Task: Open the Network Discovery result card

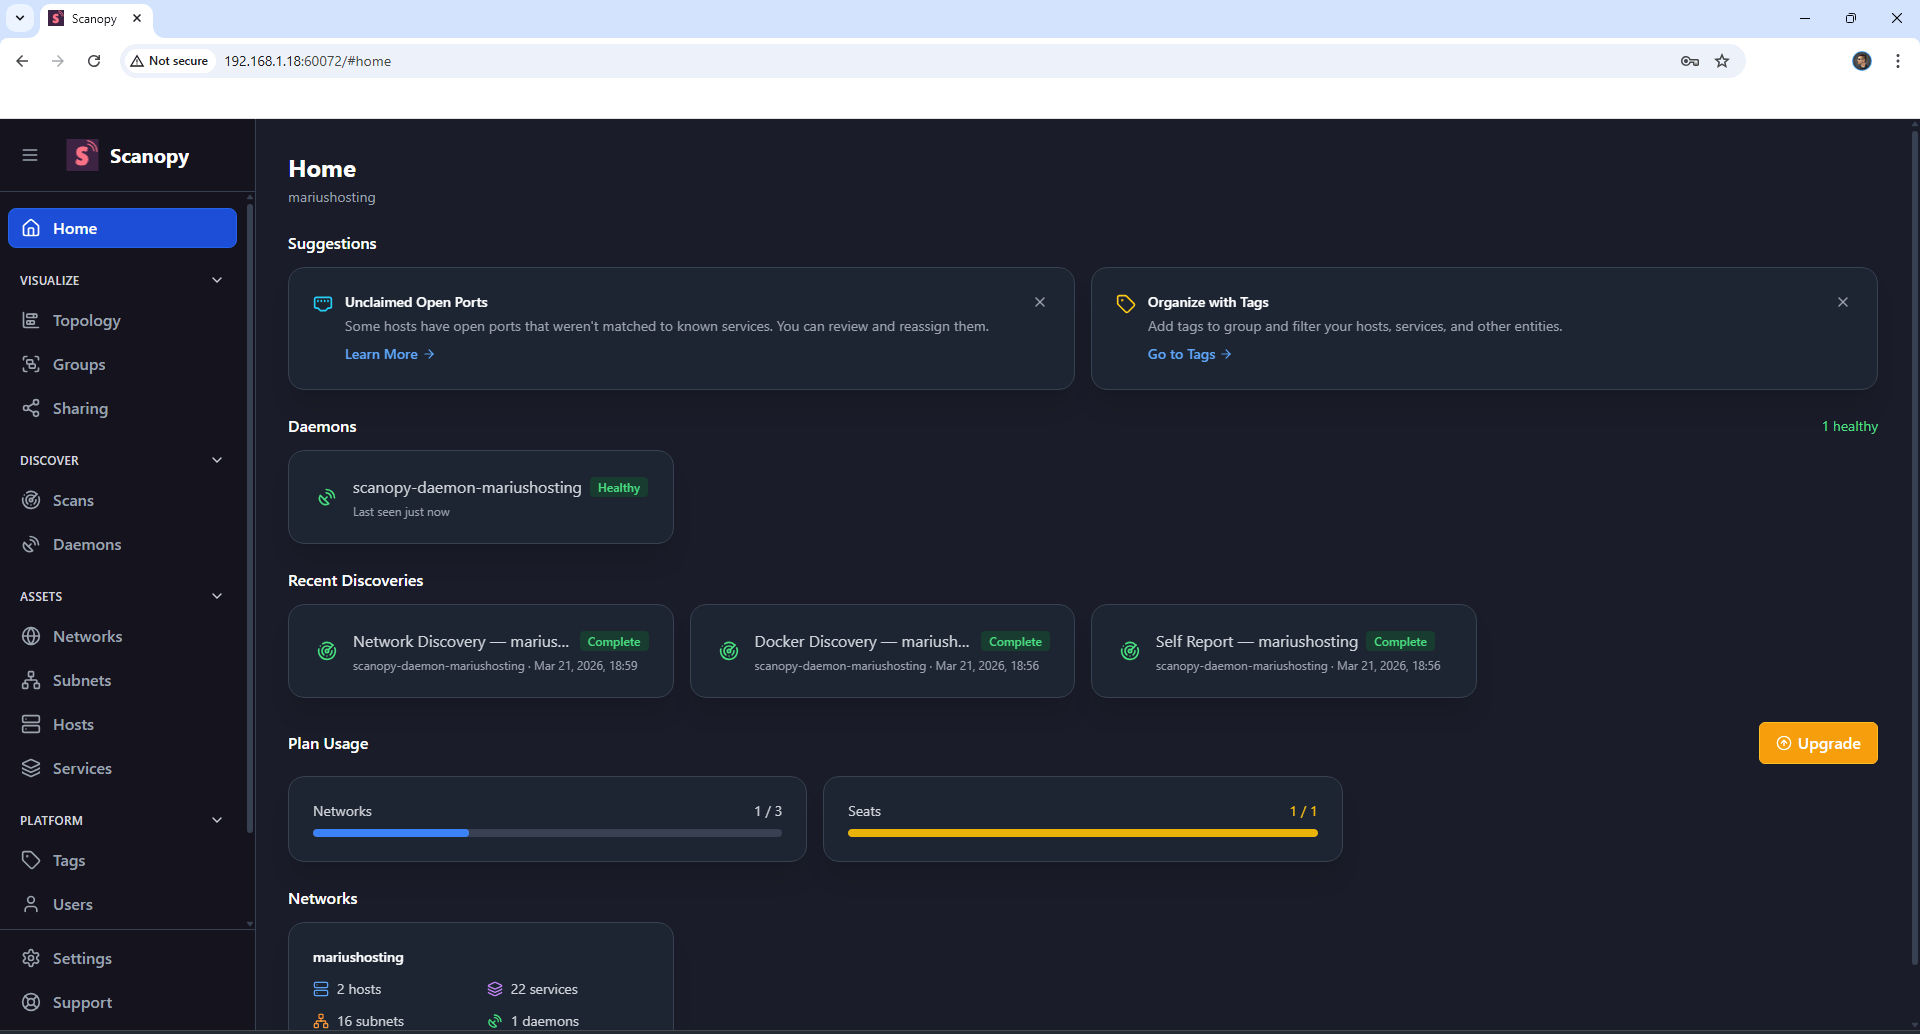Action: [x=480, y=650]
